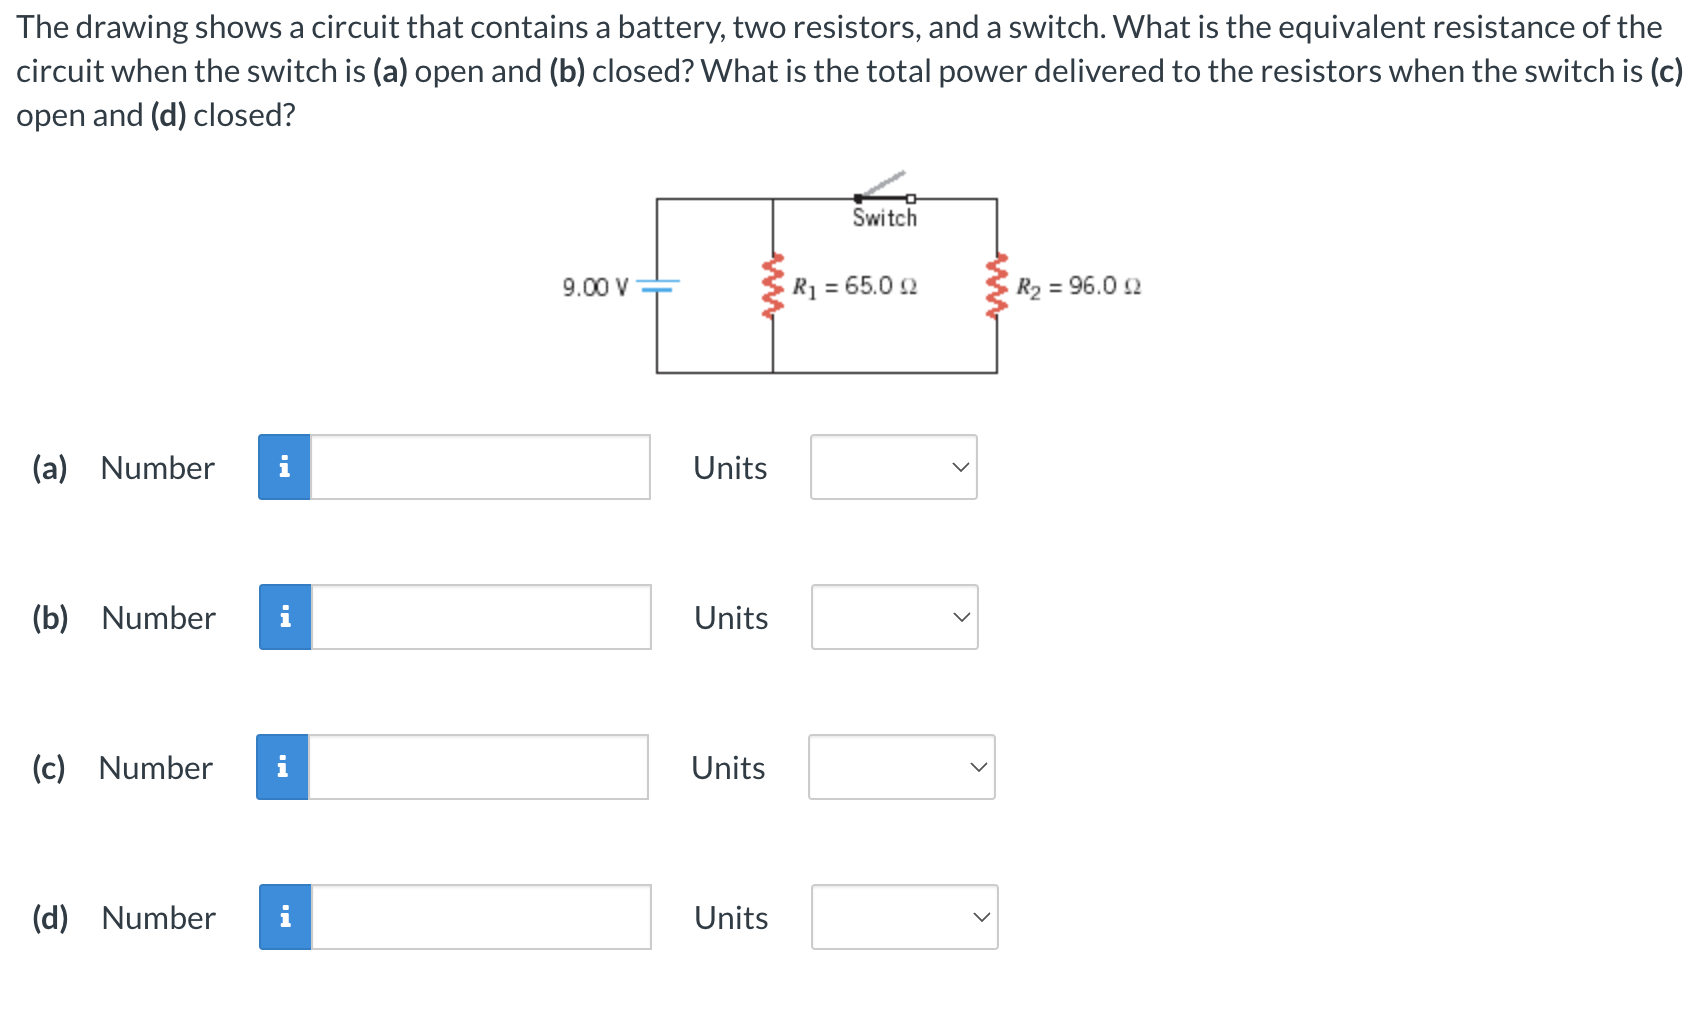This screenshot has width=1708, height=1026.
Task: Focus the Number input field for part (b)
Action: 481,617
